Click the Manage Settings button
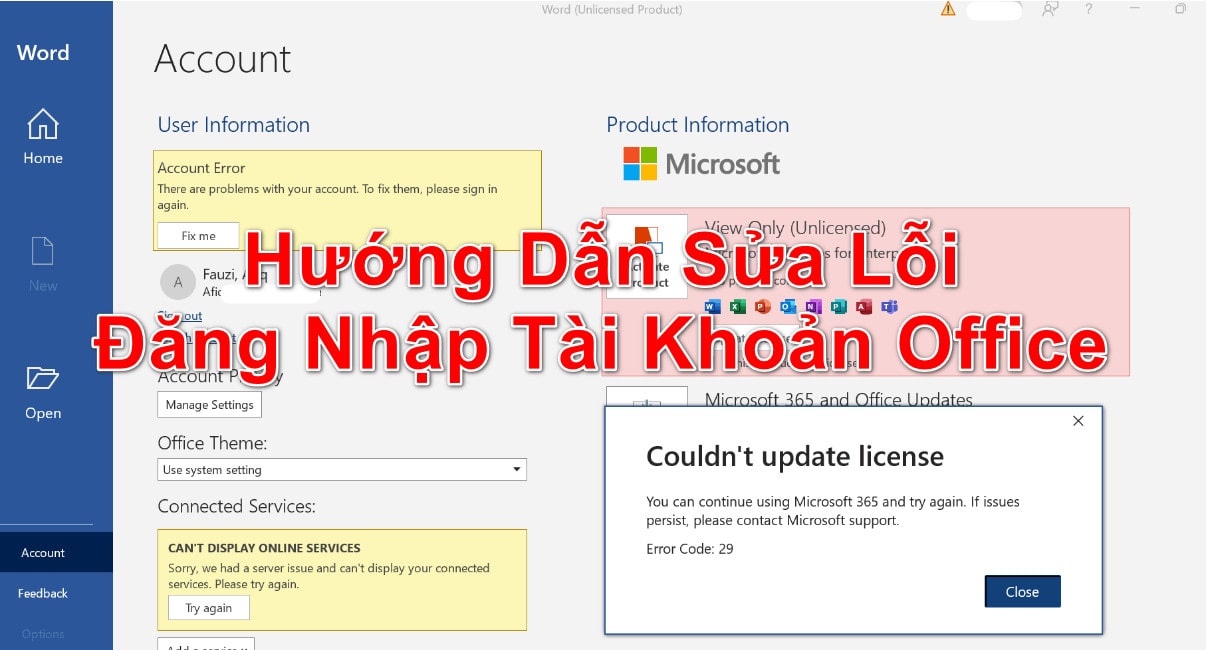 pos(210,405)
